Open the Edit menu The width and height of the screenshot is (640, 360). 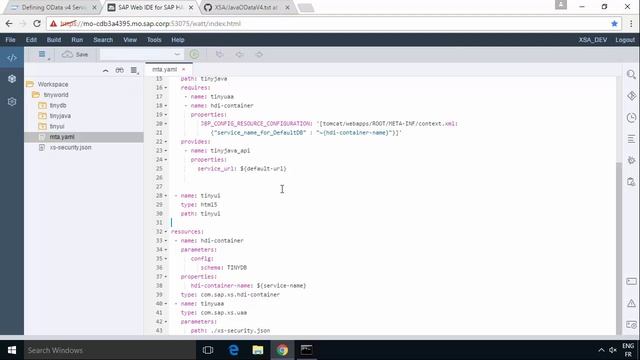click(x=31, y=40)
